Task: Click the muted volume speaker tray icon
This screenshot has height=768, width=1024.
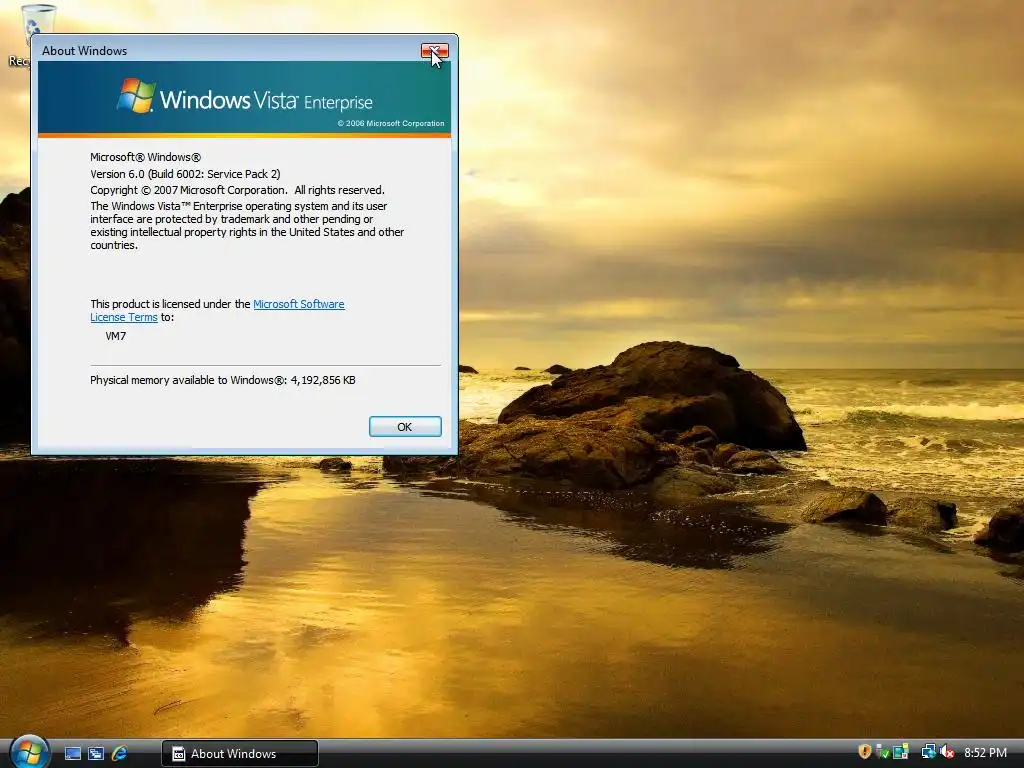Action: coord(947,752)
